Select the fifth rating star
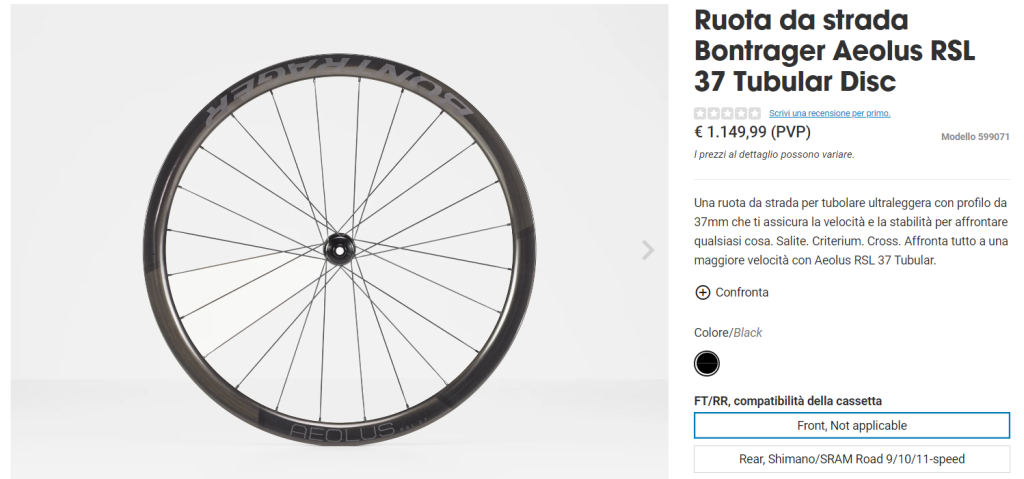The image size is (1024, 479). 755,113
